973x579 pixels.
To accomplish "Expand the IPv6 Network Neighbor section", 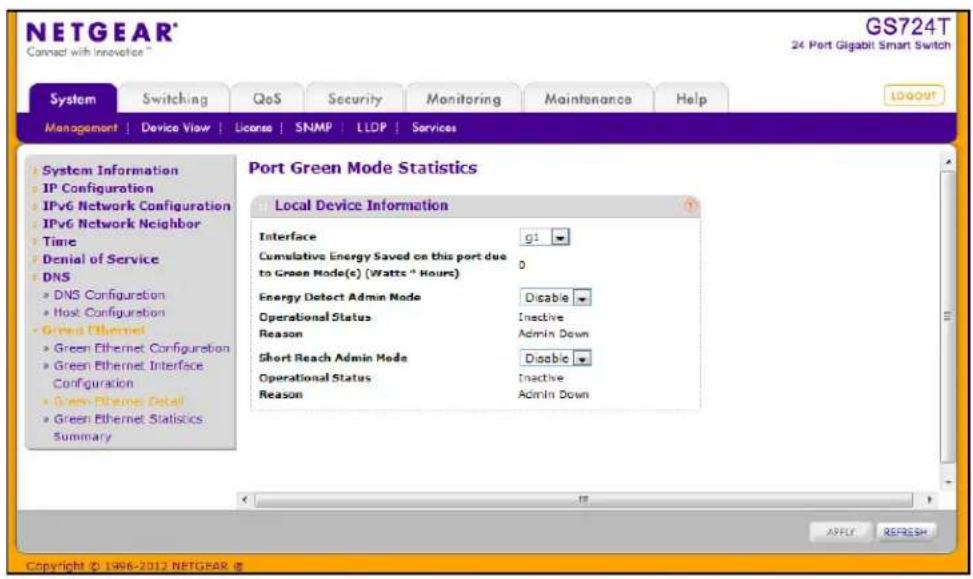I will tap(121, 223).
